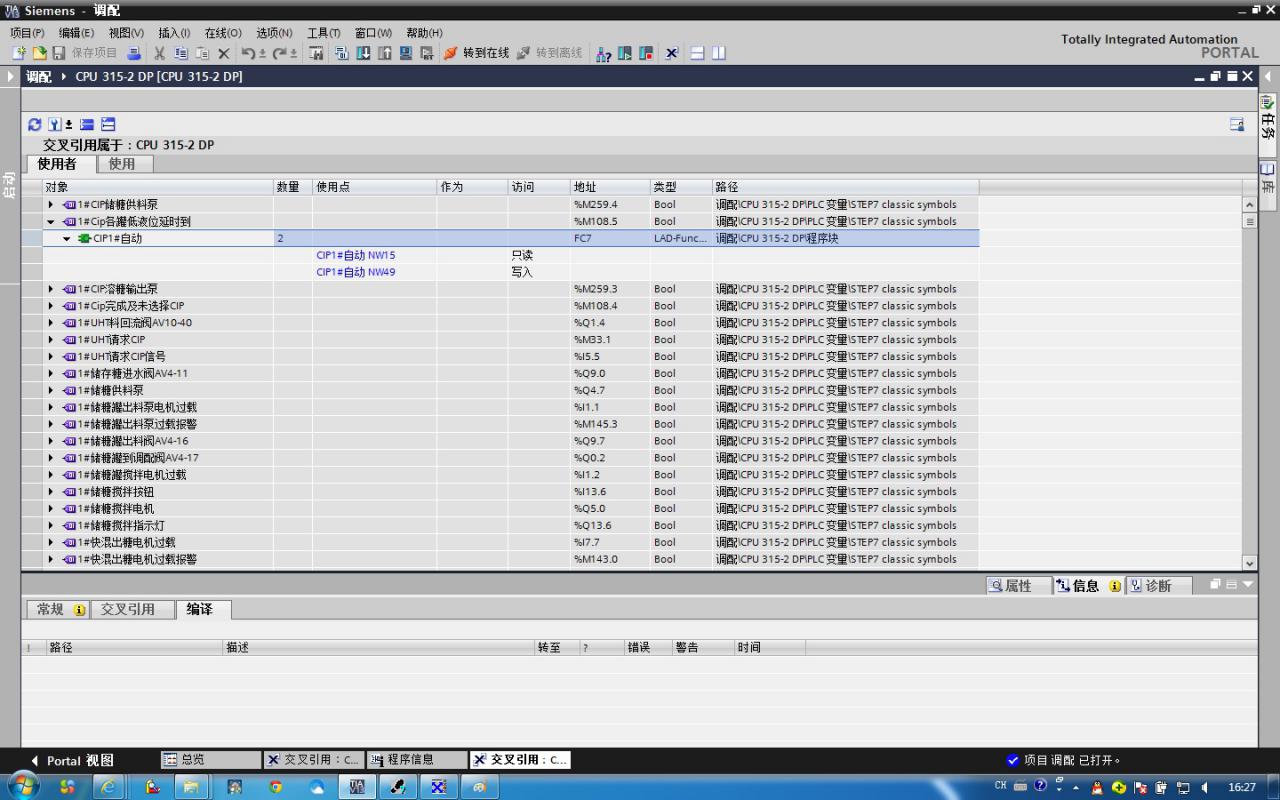Open the 编辑(E) menu
The height and width of the screenshot is (800, 1280).
point(76,33)
